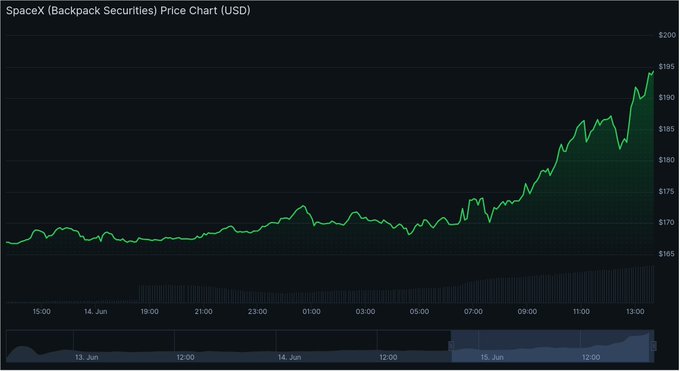Click the highlighted navigator range around 15. Jun
Image resolution: width=680 pixels, height=371 pixels.
pyautogui.click(x=552, y=346)
